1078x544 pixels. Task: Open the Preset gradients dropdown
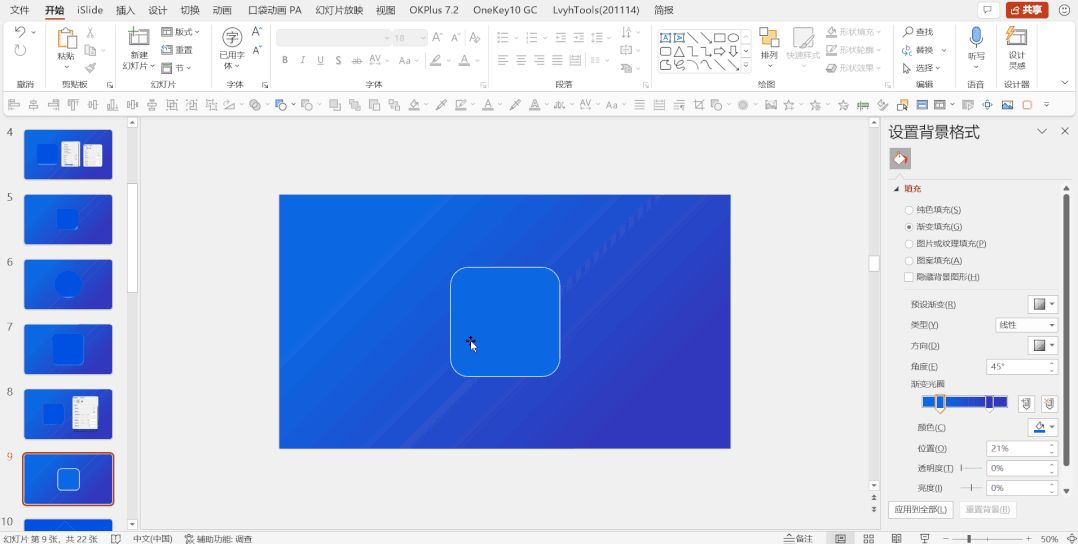click(1042, 304)
